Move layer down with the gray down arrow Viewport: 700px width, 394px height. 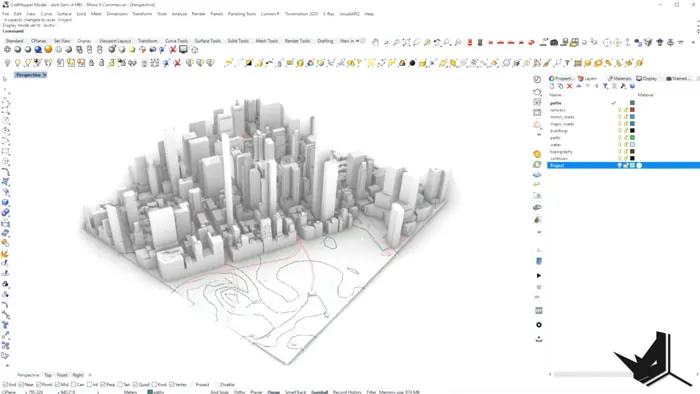(x=588, y=86)
